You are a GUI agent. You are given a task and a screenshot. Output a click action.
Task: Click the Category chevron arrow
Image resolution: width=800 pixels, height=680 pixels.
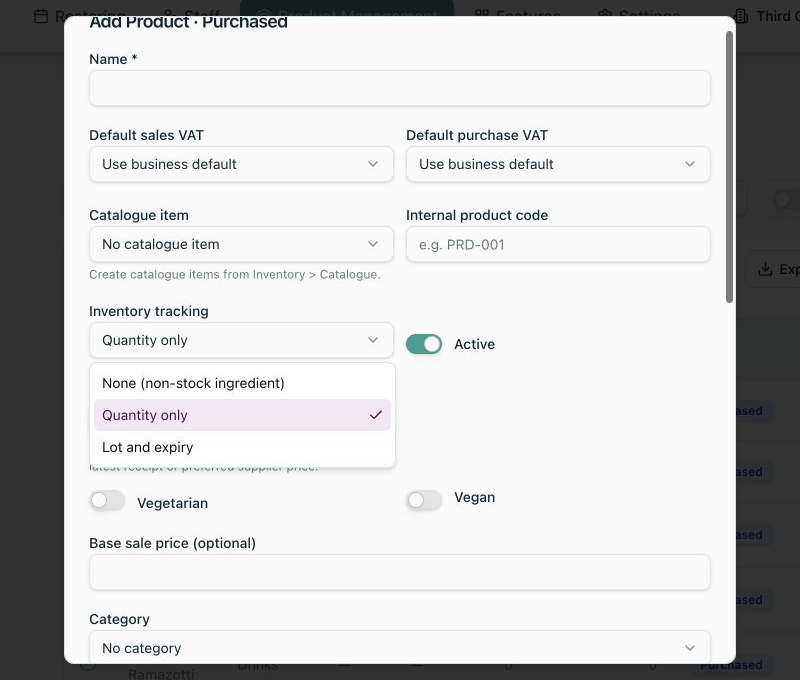point(690,648)
